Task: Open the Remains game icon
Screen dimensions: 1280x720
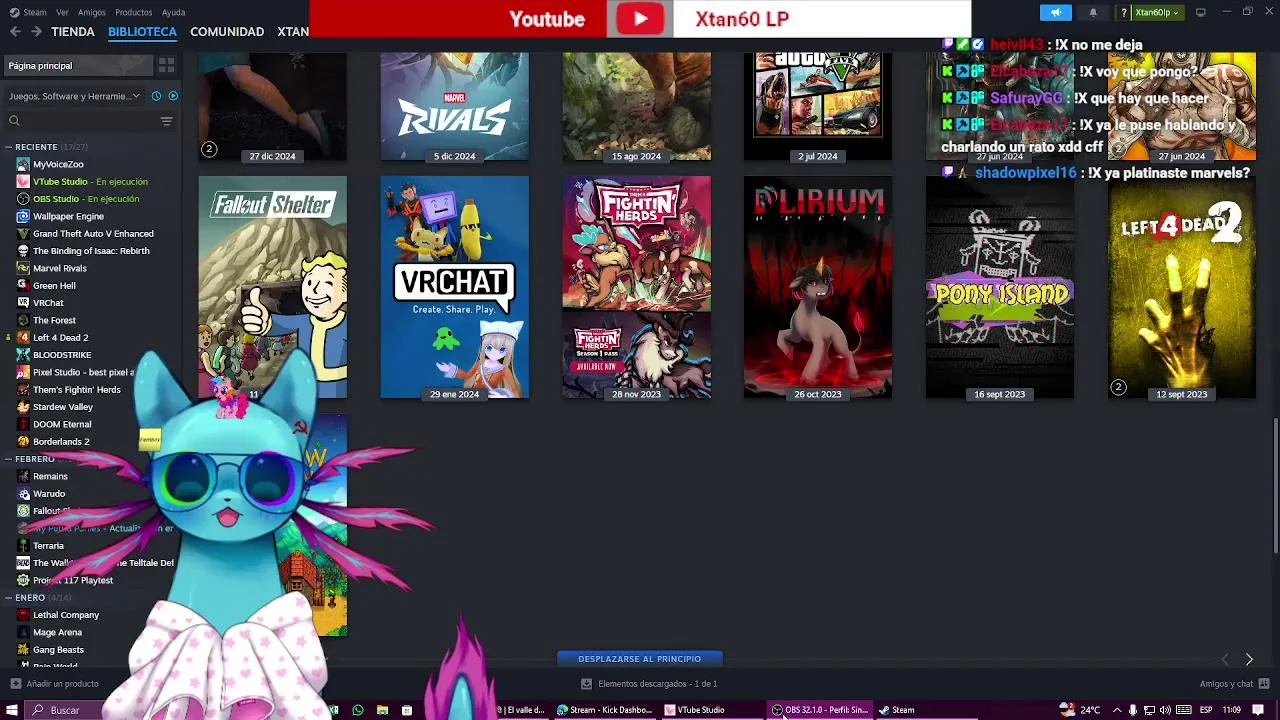Action: (x=23, y=476)
